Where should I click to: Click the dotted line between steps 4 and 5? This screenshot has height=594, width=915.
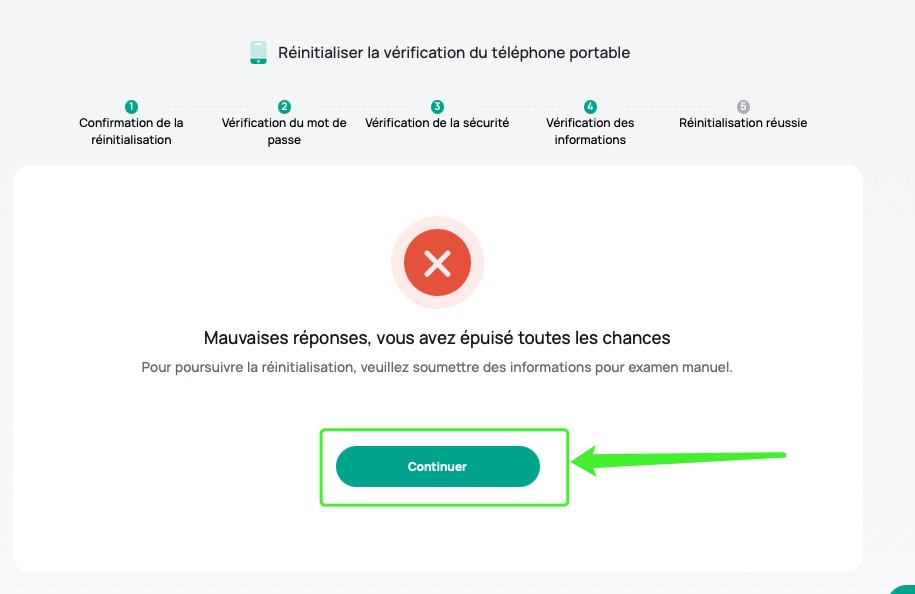coord(666,107)
